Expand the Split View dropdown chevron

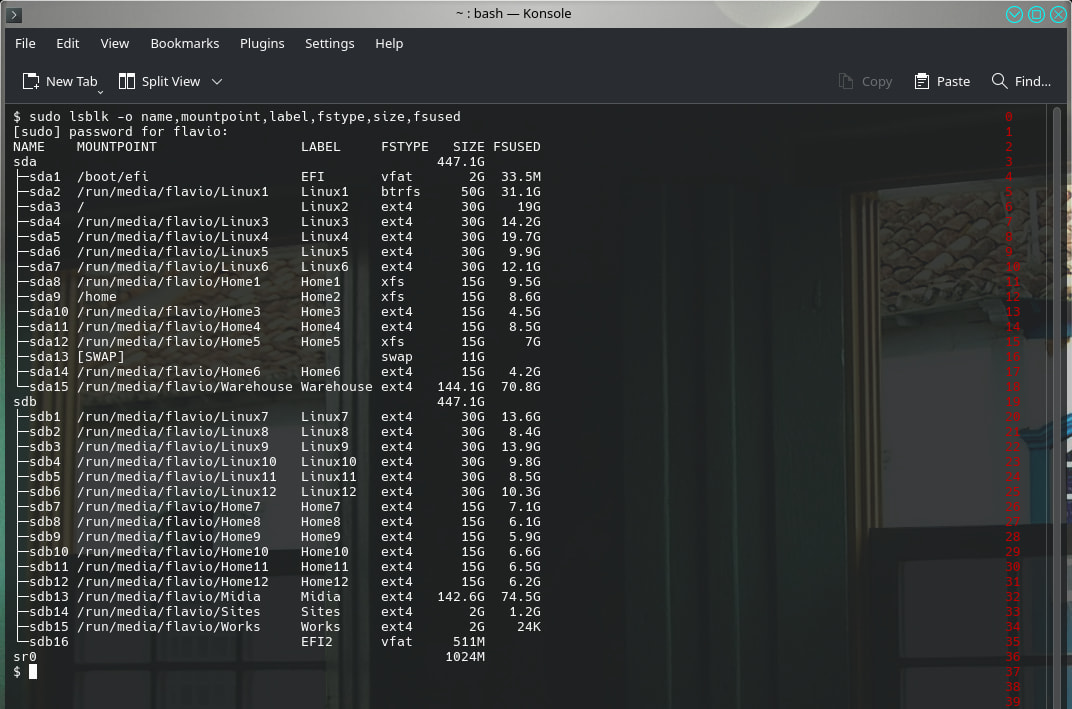[217, 81]
